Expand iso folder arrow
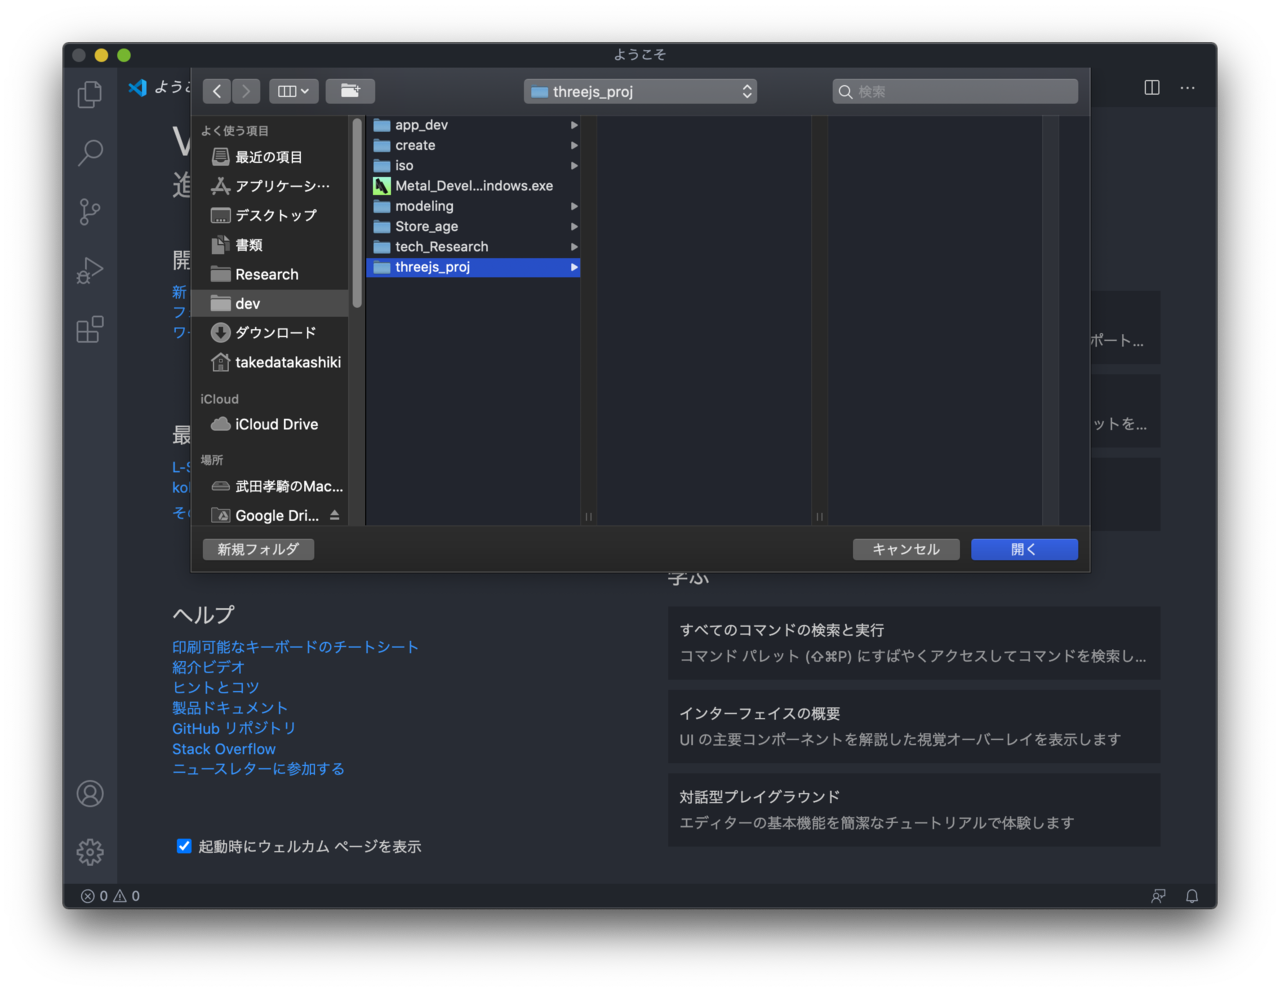This screenshot has width=1280, height=992. point(574,165)
